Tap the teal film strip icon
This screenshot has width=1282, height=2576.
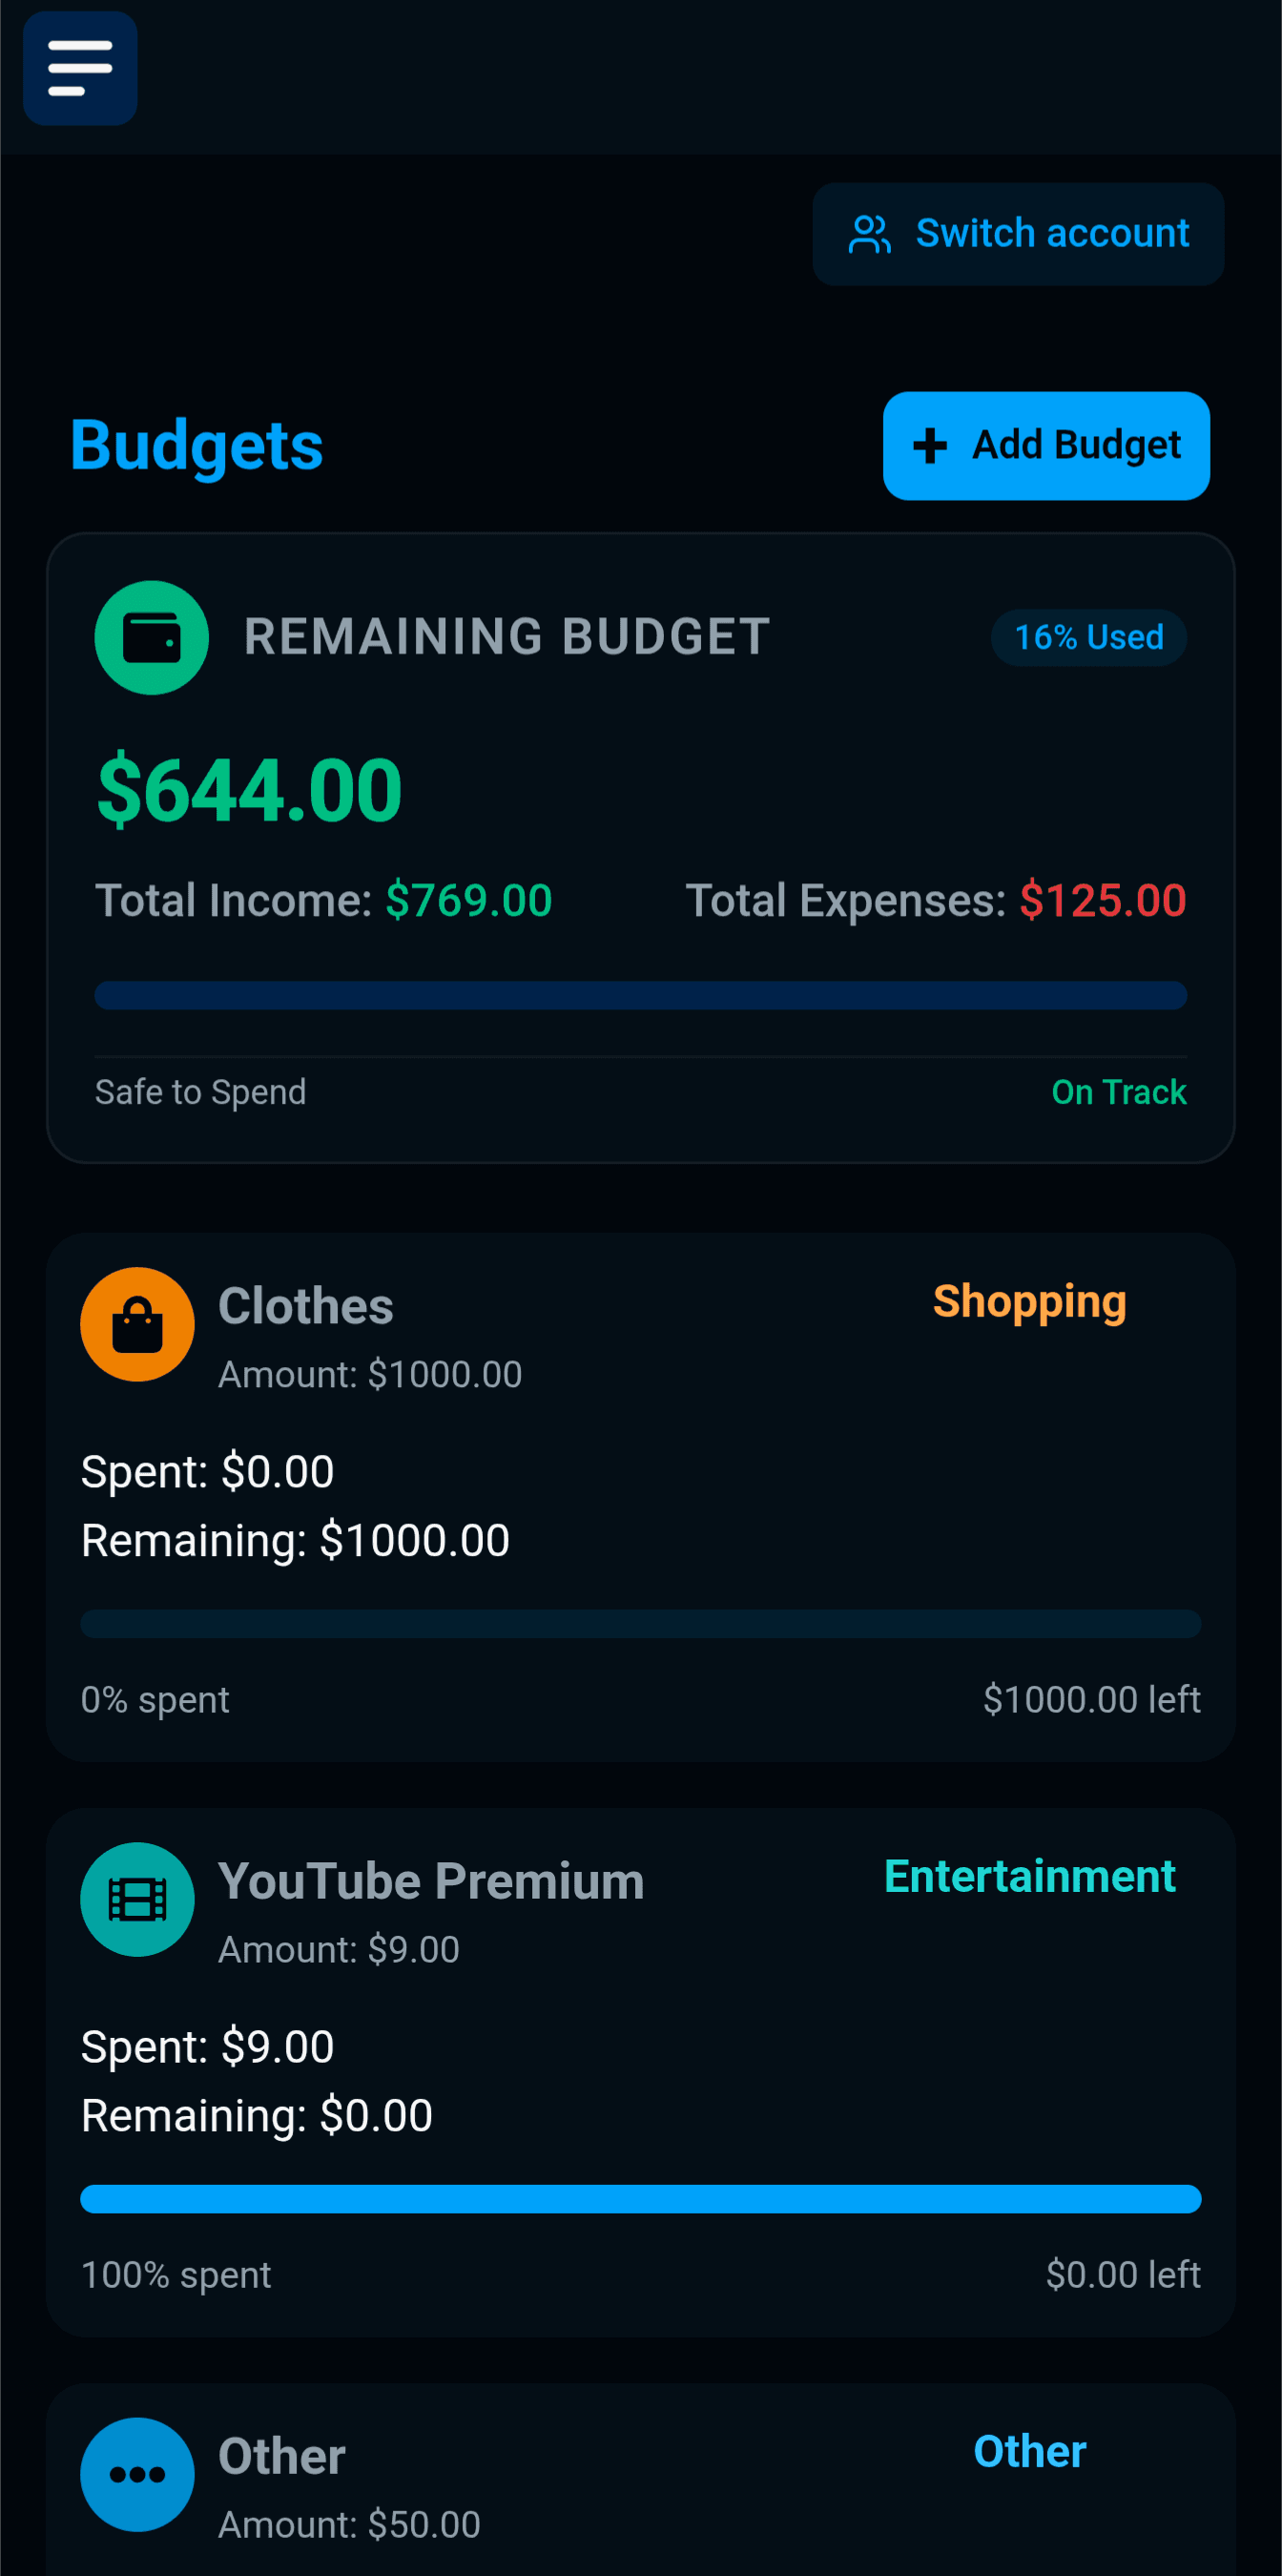coord(138,1899)
